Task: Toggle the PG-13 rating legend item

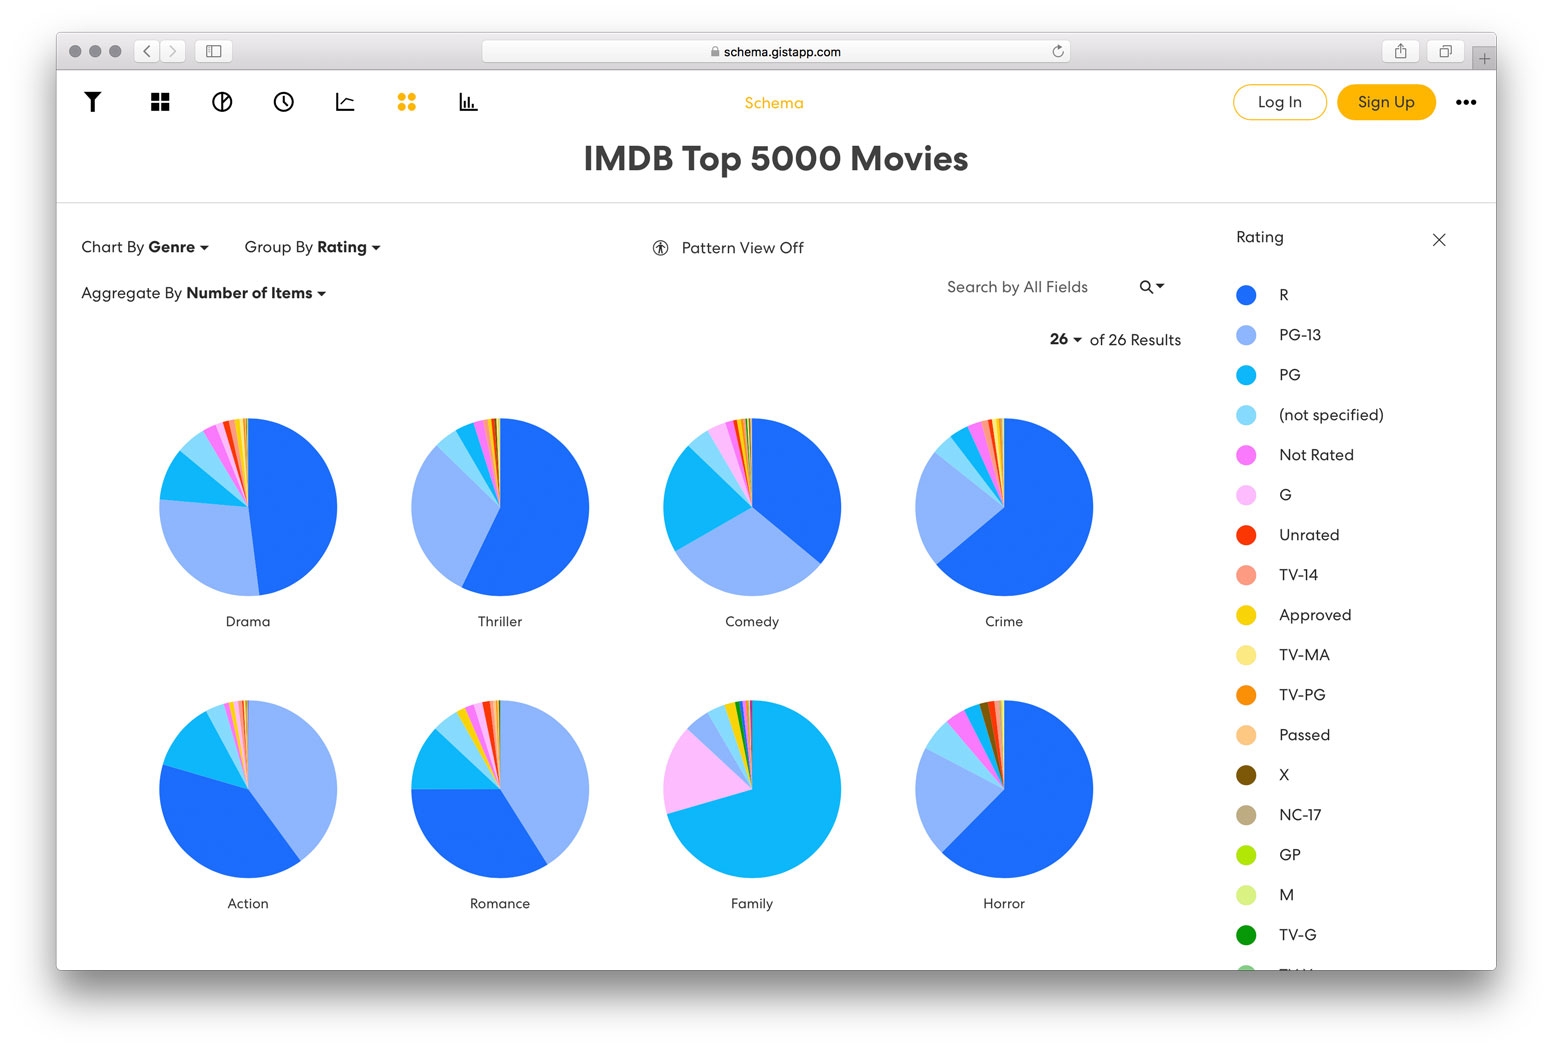Action: pos(1279,335)
